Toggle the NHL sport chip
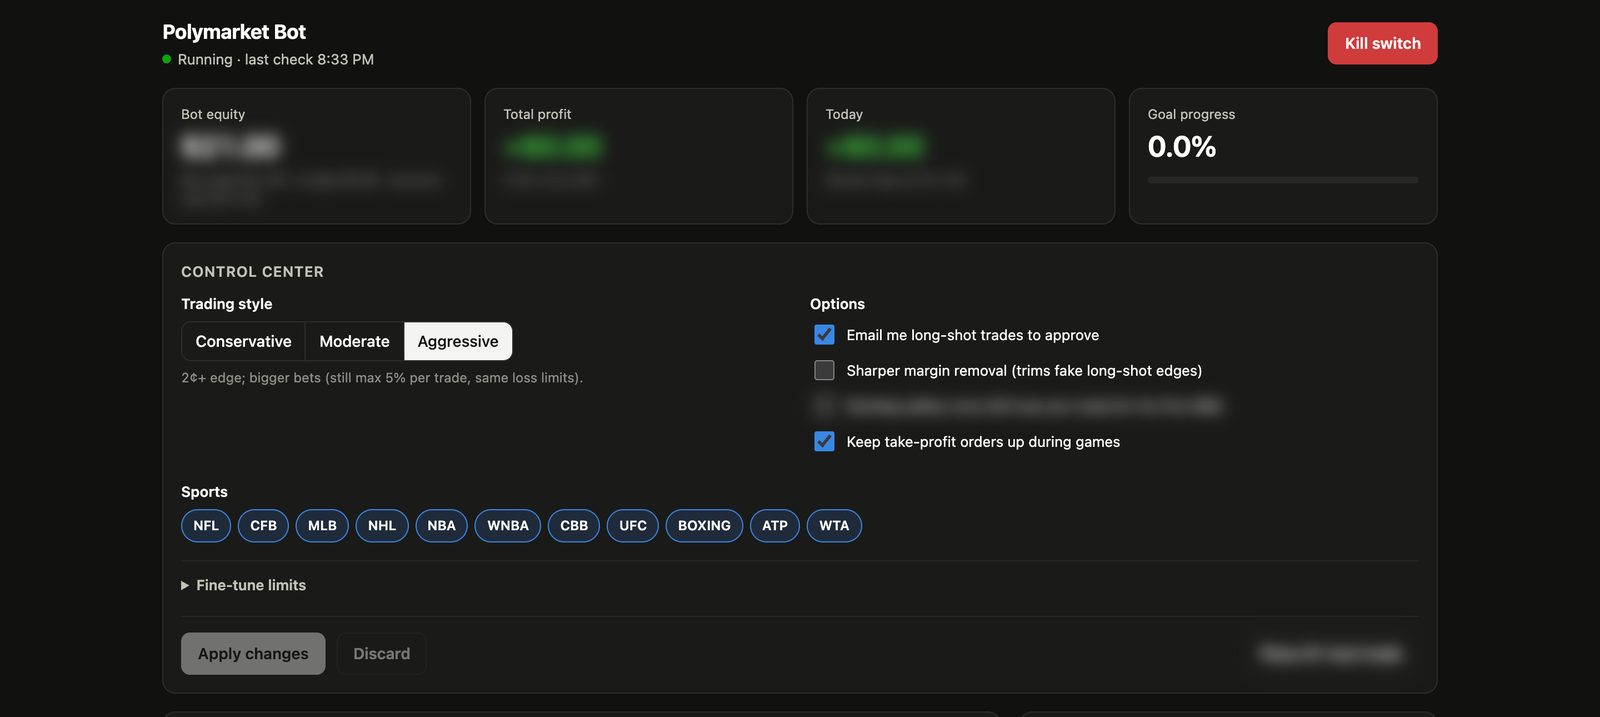 pyautogui.click(x=382, y=526)
